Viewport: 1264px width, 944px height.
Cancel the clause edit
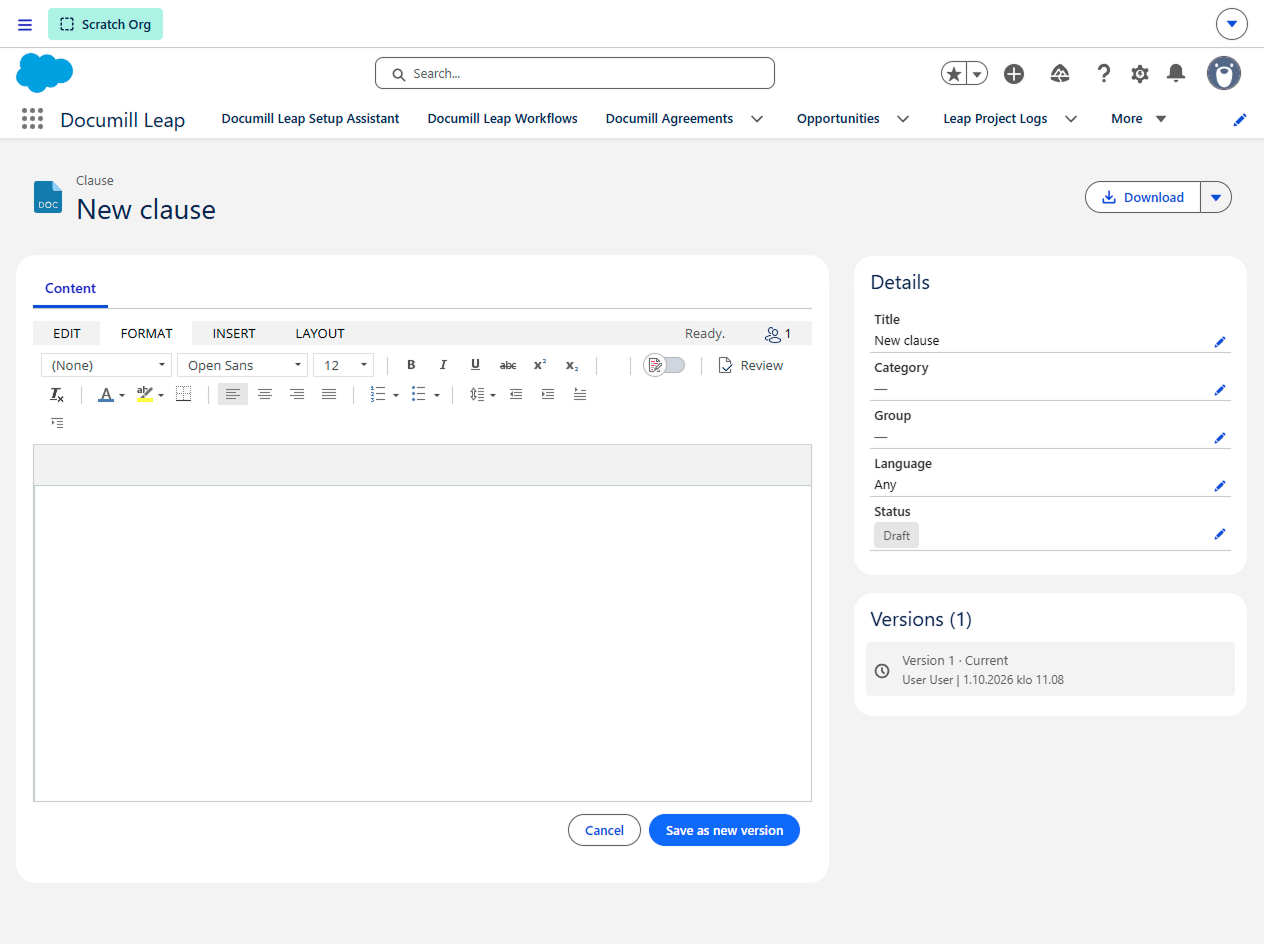(x=604, y=830)
